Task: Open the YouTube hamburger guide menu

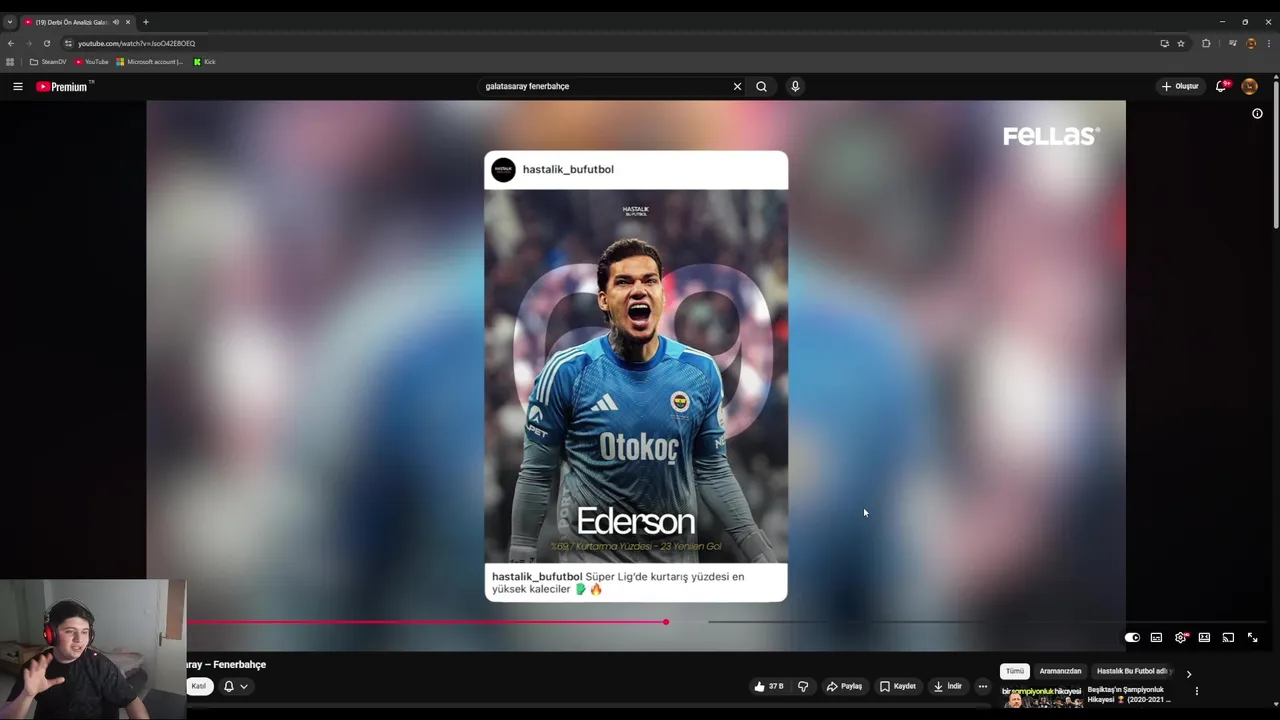Action: coord(17,87)
